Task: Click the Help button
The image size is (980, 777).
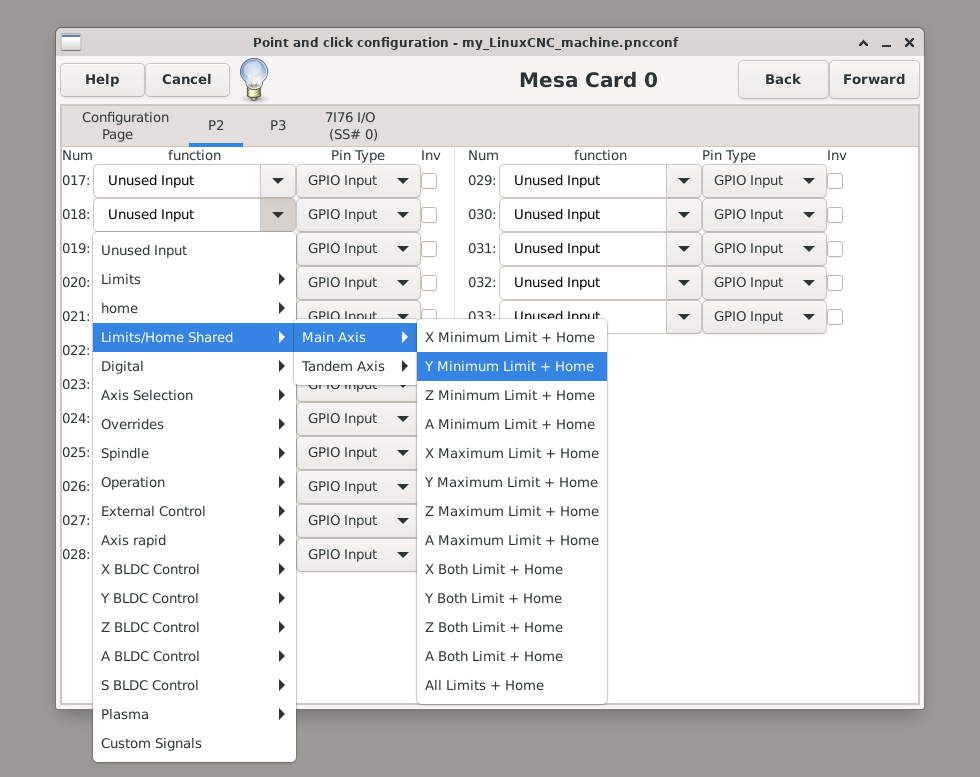Action: (x=102, y=80)
